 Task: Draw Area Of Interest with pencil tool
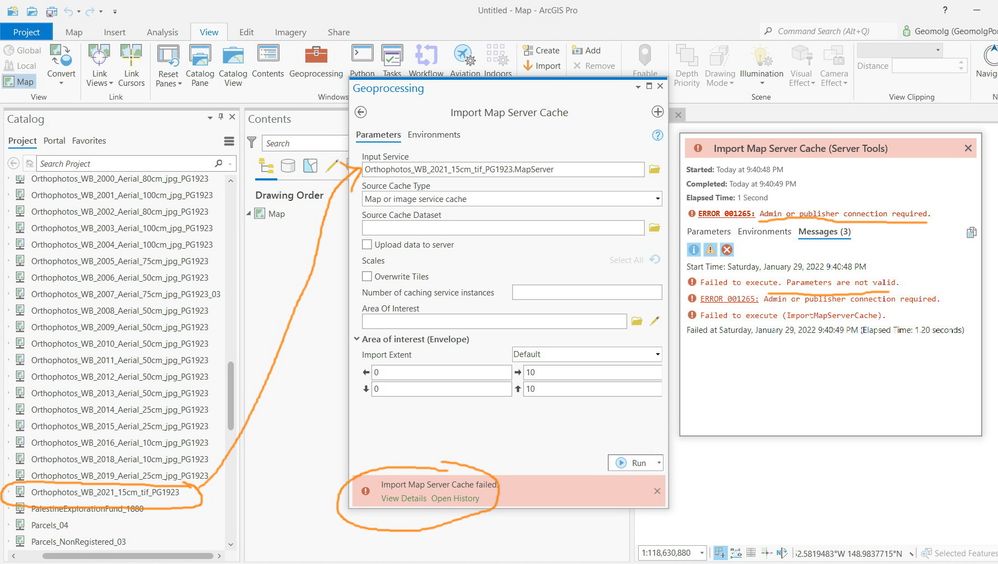click(654, 321)
